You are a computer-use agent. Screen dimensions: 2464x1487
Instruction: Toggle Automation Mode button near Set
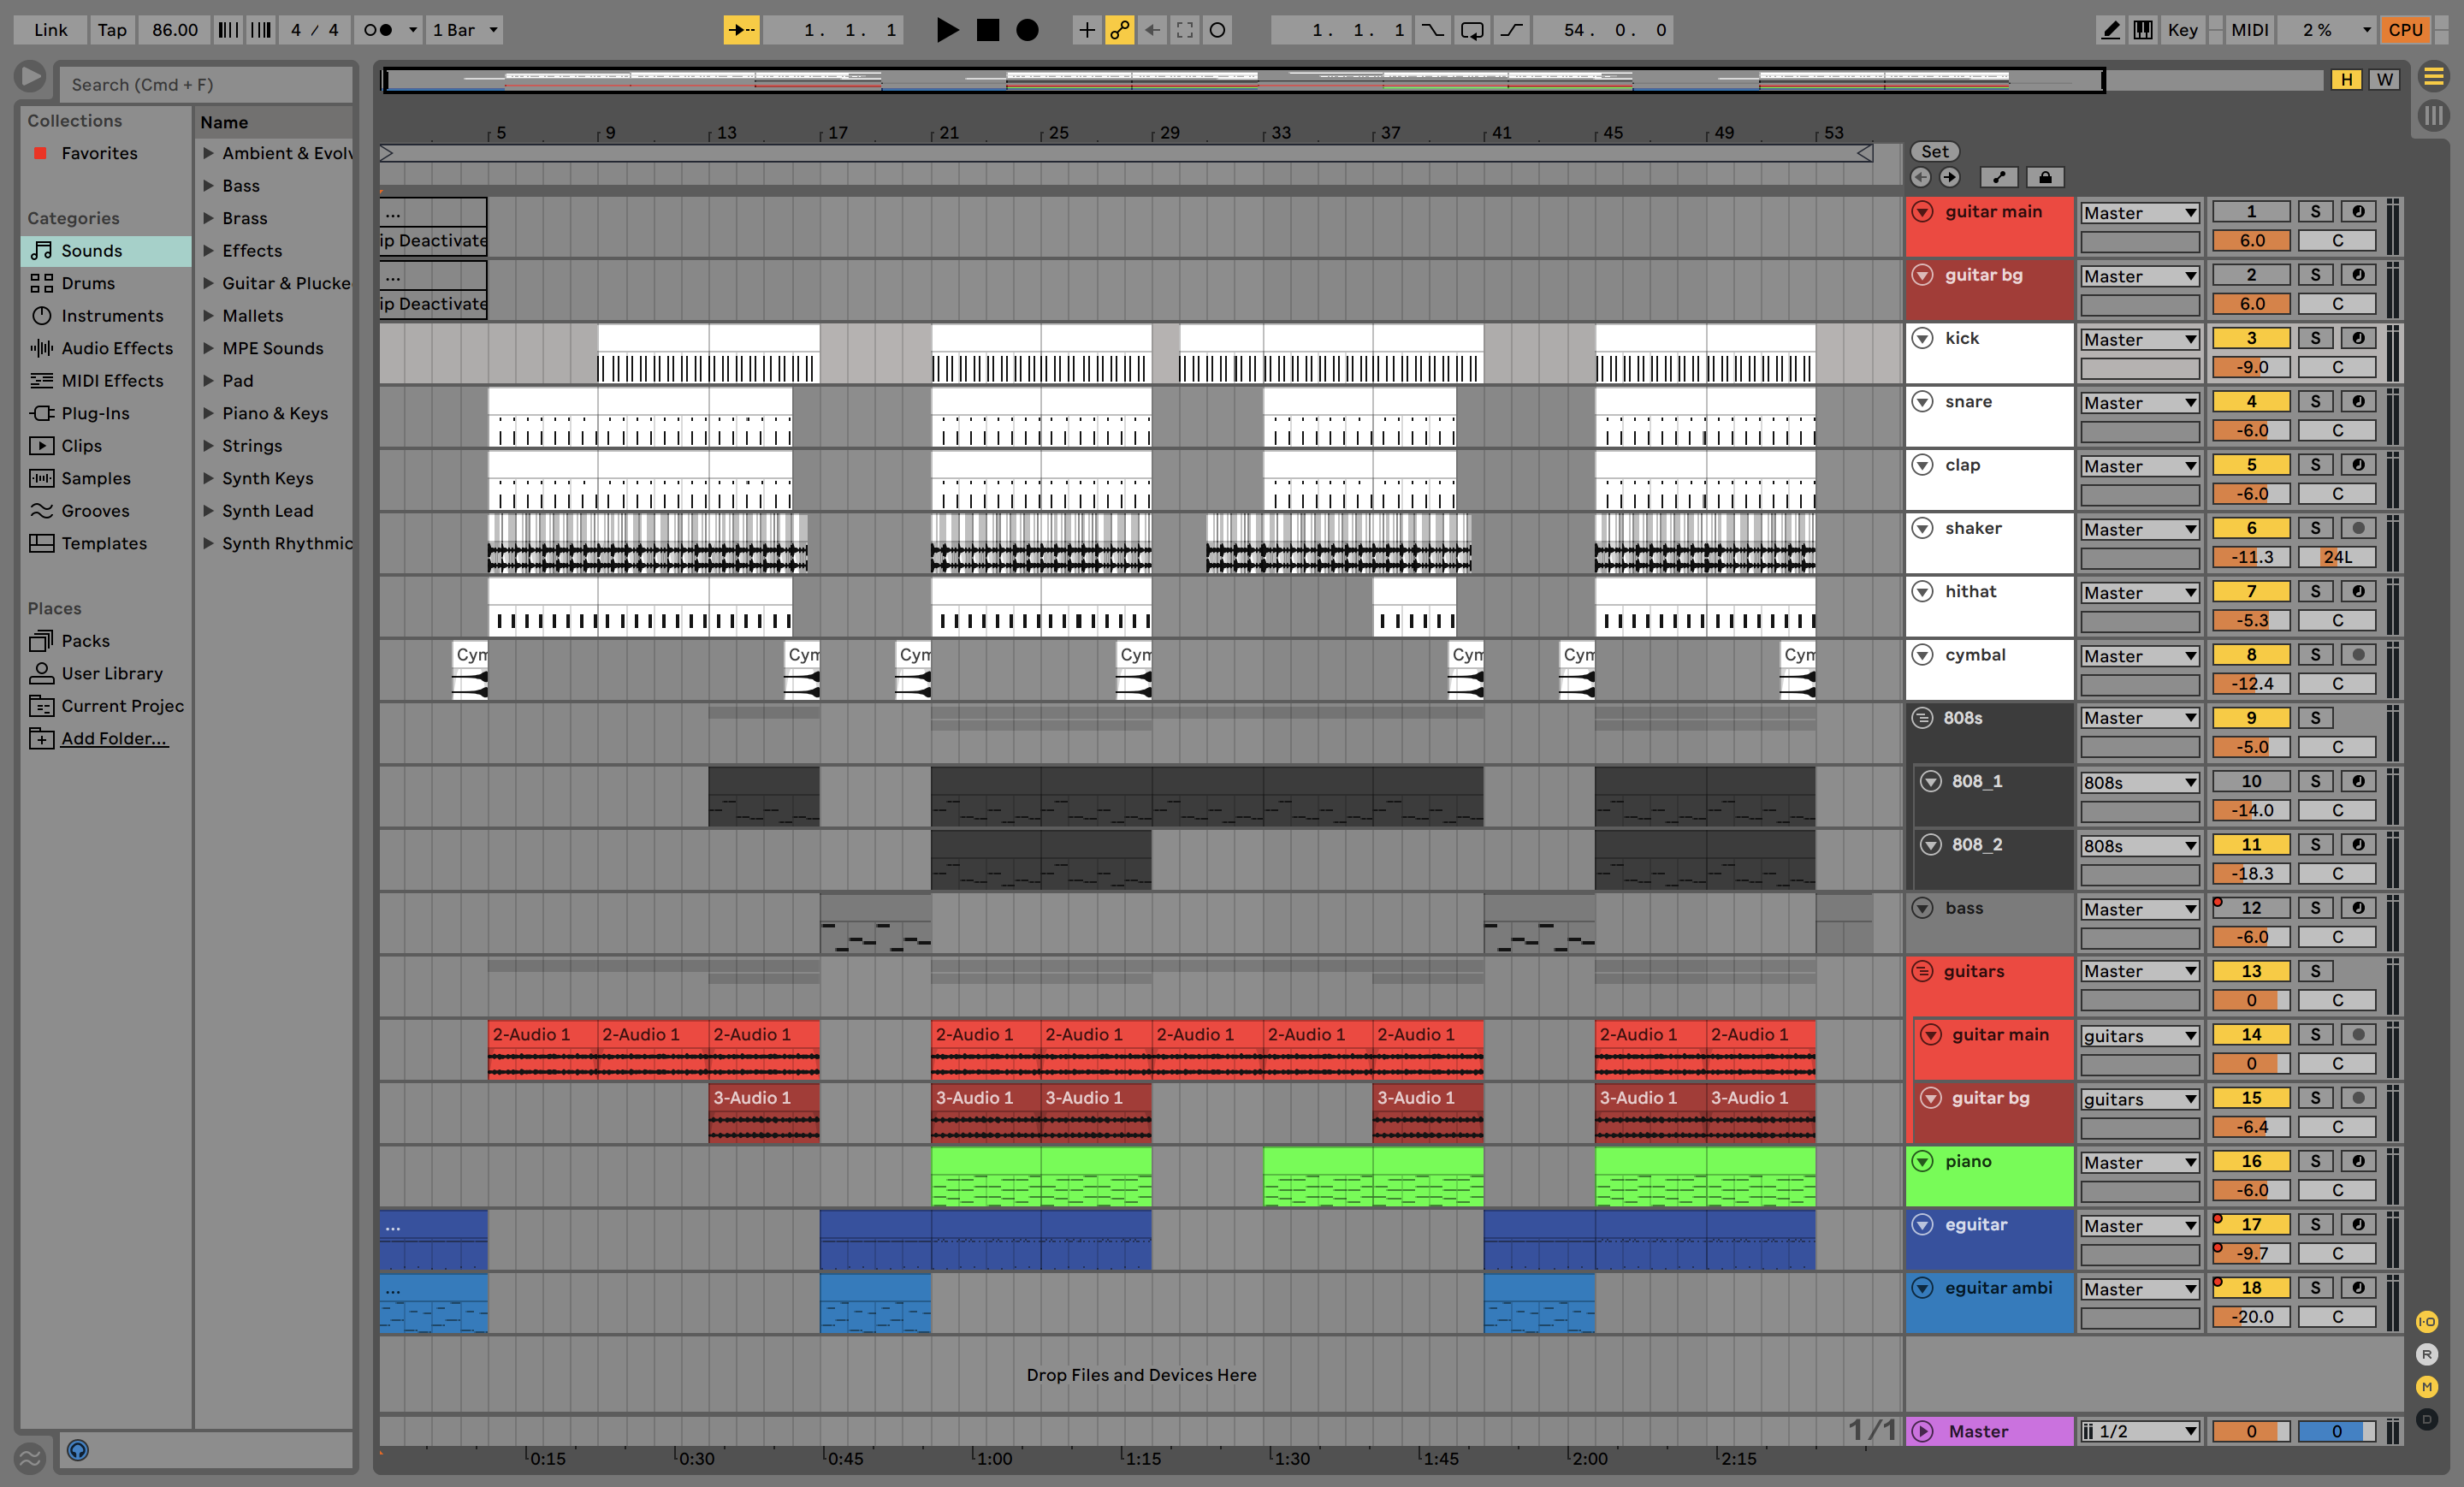pos(1999,177)
